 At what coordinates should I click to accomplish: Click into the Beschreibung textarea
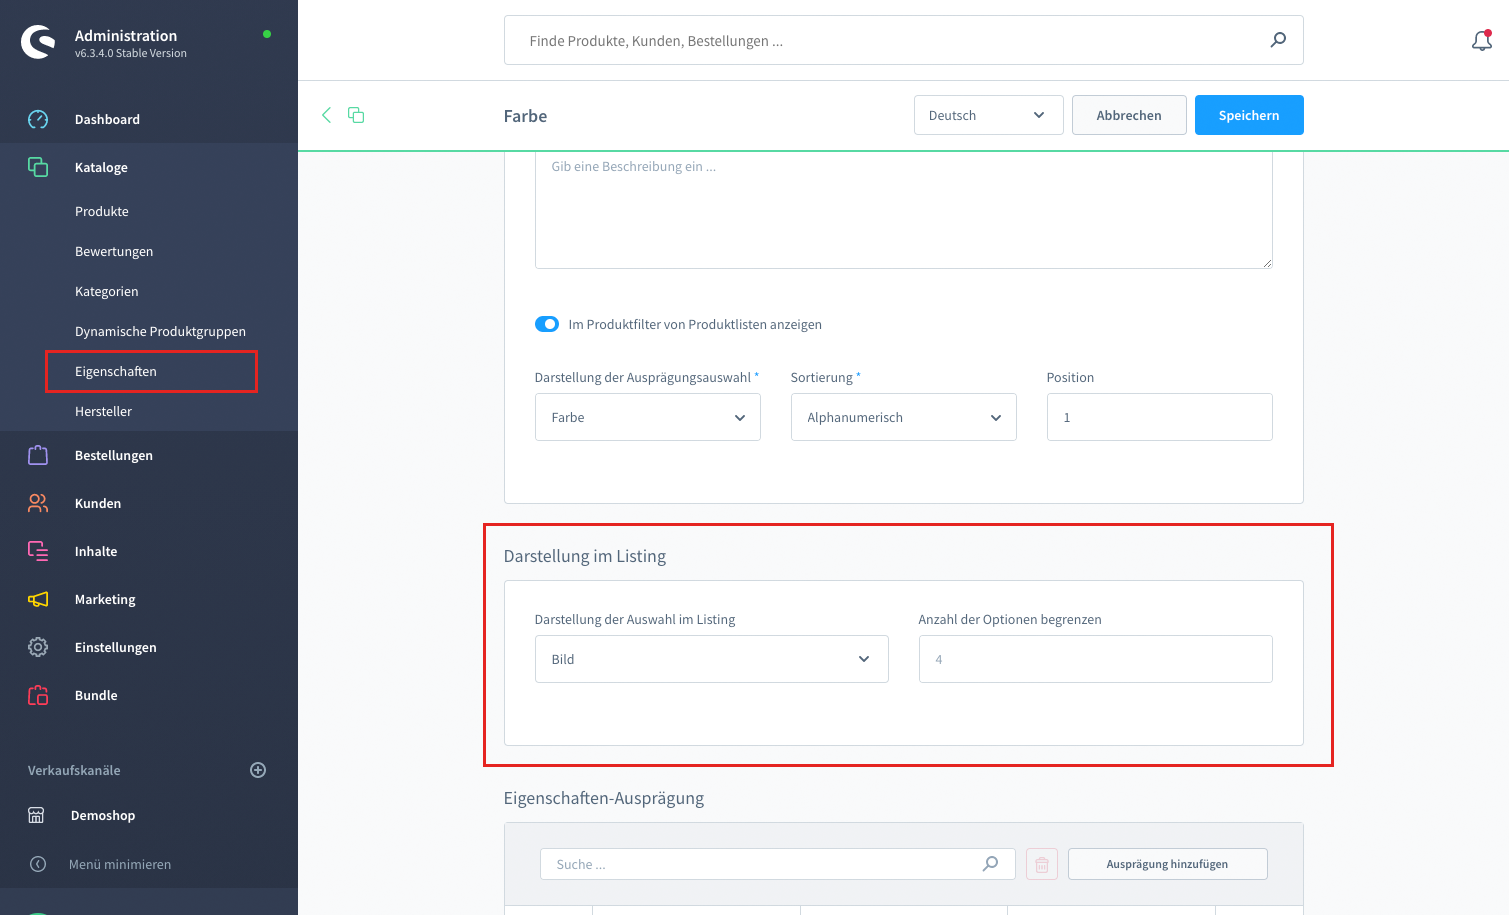pos(904,209)
